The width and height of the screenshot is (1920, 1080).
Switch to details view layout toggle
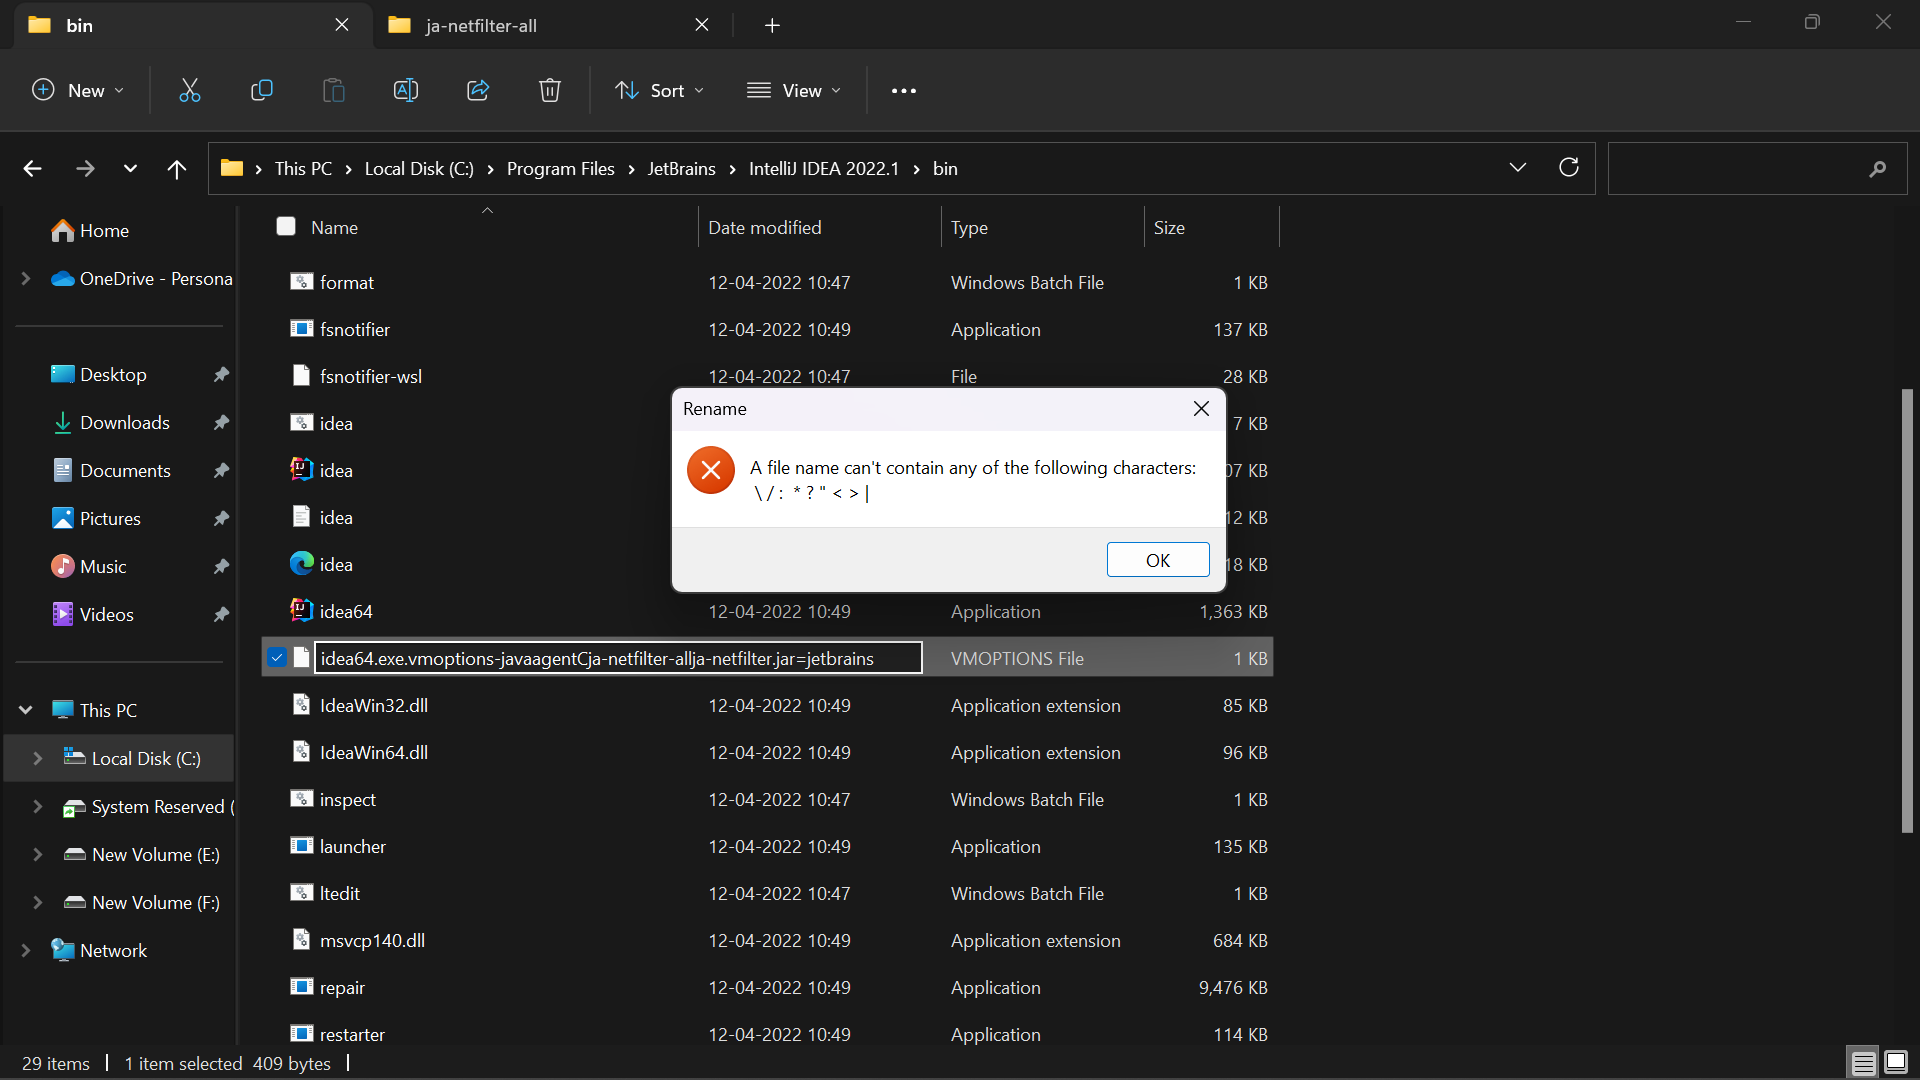[1864, 1062]
